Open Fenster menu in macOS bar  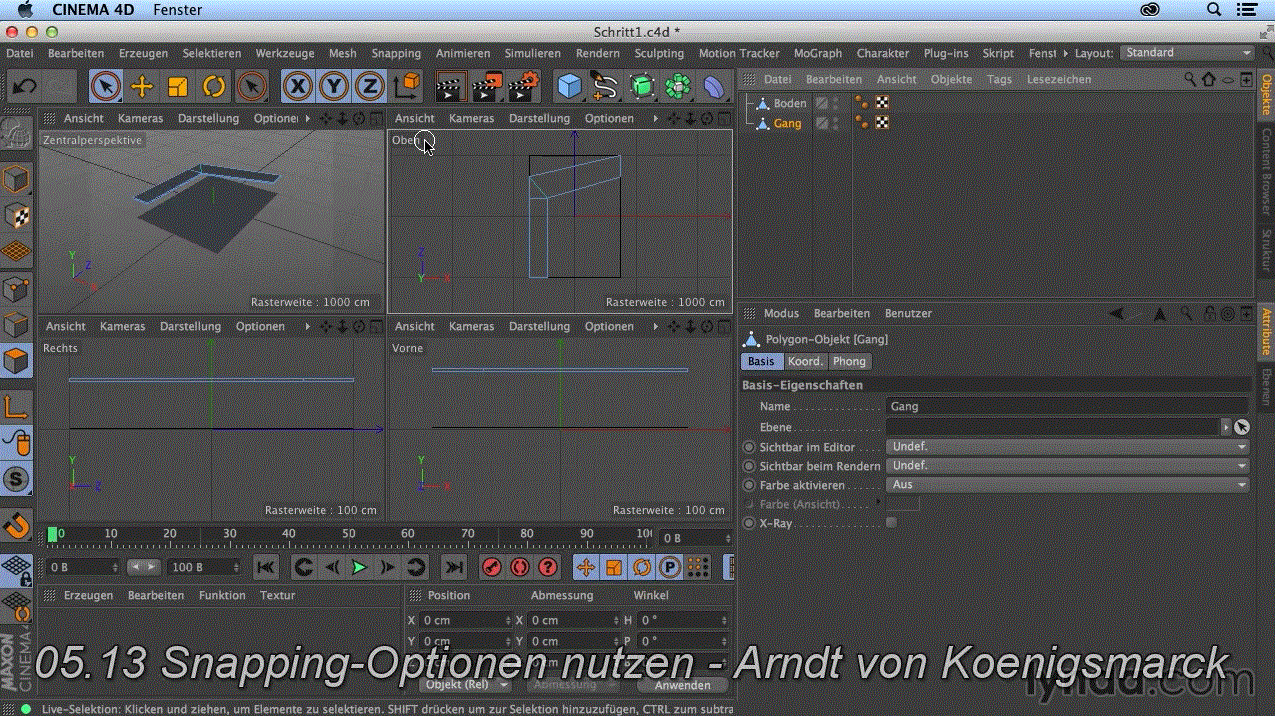click(178, 10)
